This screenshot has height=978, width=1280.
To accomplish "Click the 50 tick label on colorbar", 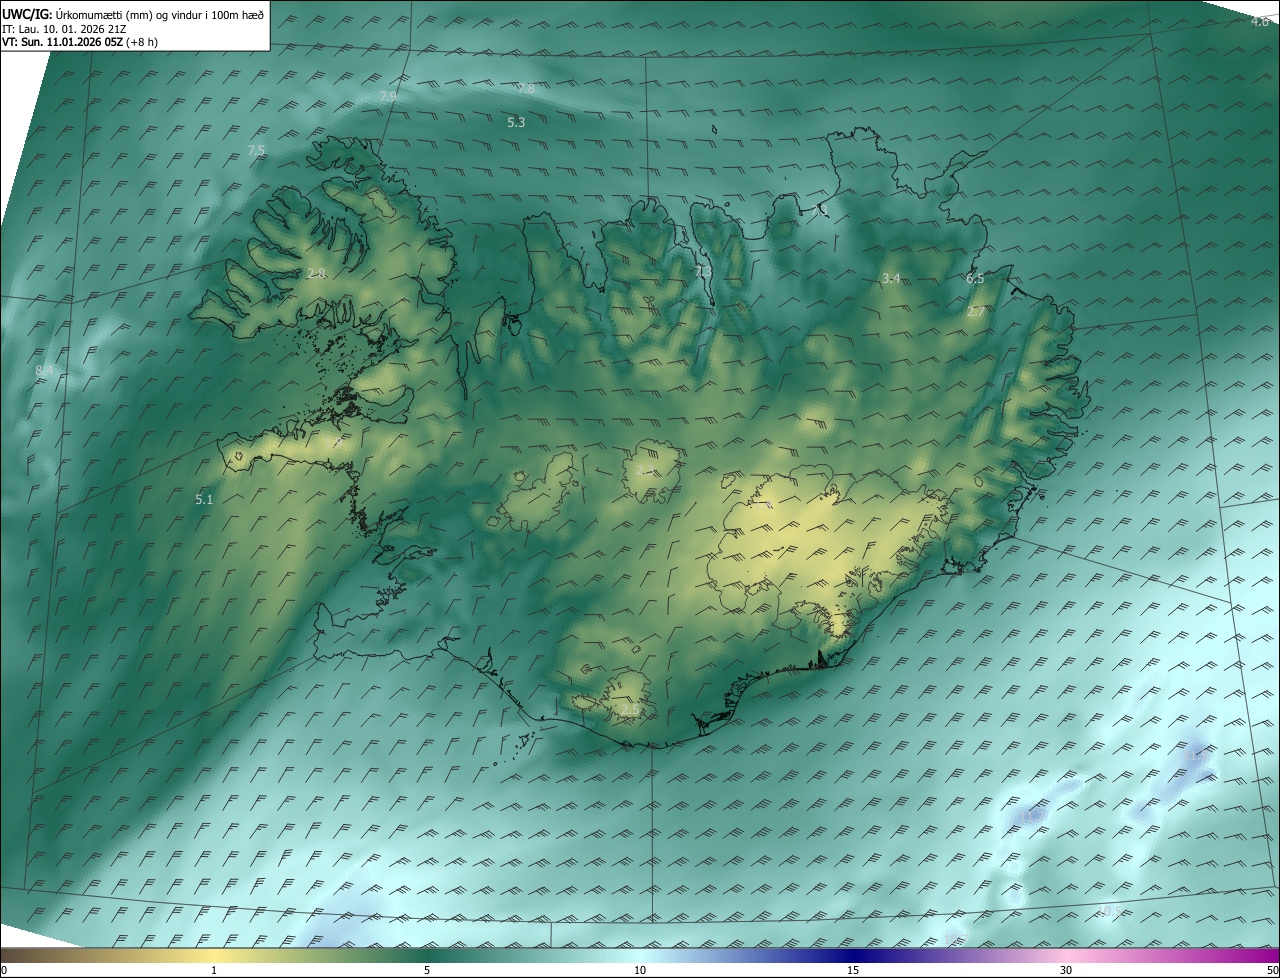I will coord(1272,970).
